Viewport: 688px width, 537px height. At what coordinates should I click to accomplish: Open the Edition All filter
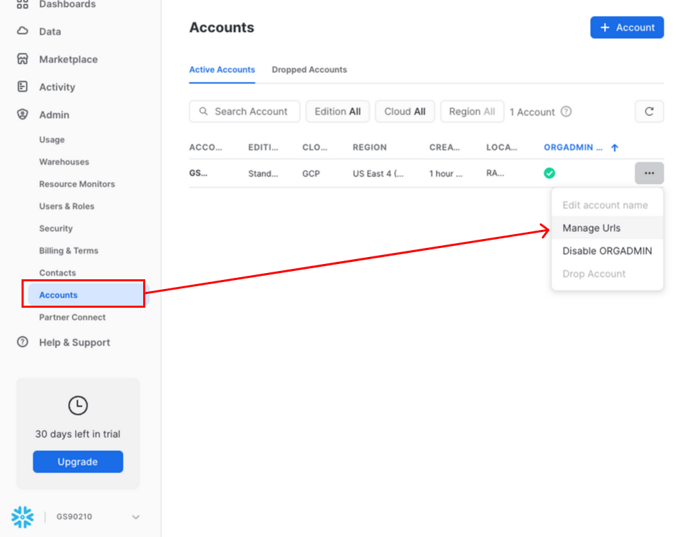pos(337,111)
